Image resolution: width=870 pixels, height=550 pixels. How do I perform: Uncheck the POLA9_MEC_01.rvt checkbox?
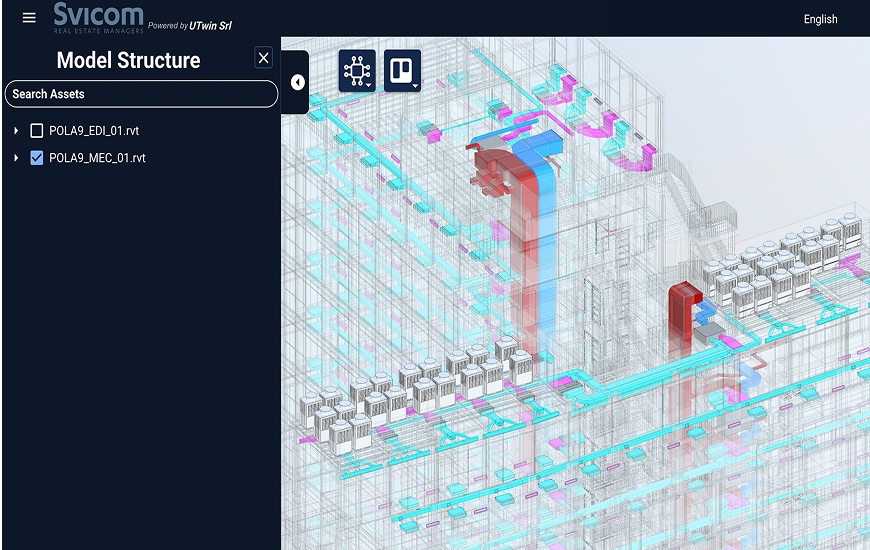pyautogui.click(x=37, y=158)
